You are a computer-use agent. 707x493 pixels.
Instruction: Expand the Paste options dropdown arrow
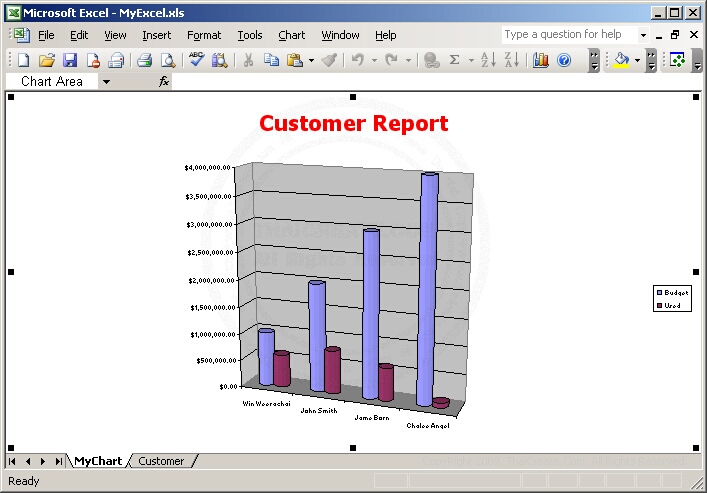[311, 60]
